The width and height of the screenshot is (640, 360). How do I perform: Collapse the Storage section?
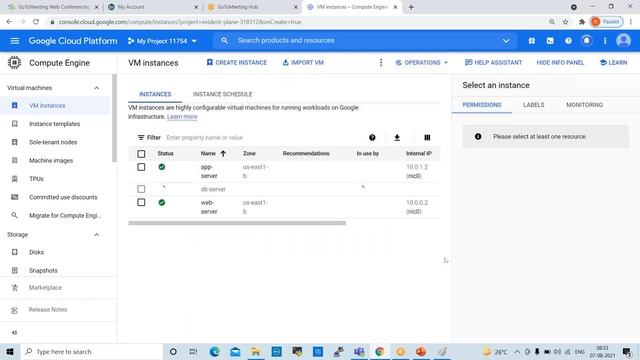[x=96, y=235]
